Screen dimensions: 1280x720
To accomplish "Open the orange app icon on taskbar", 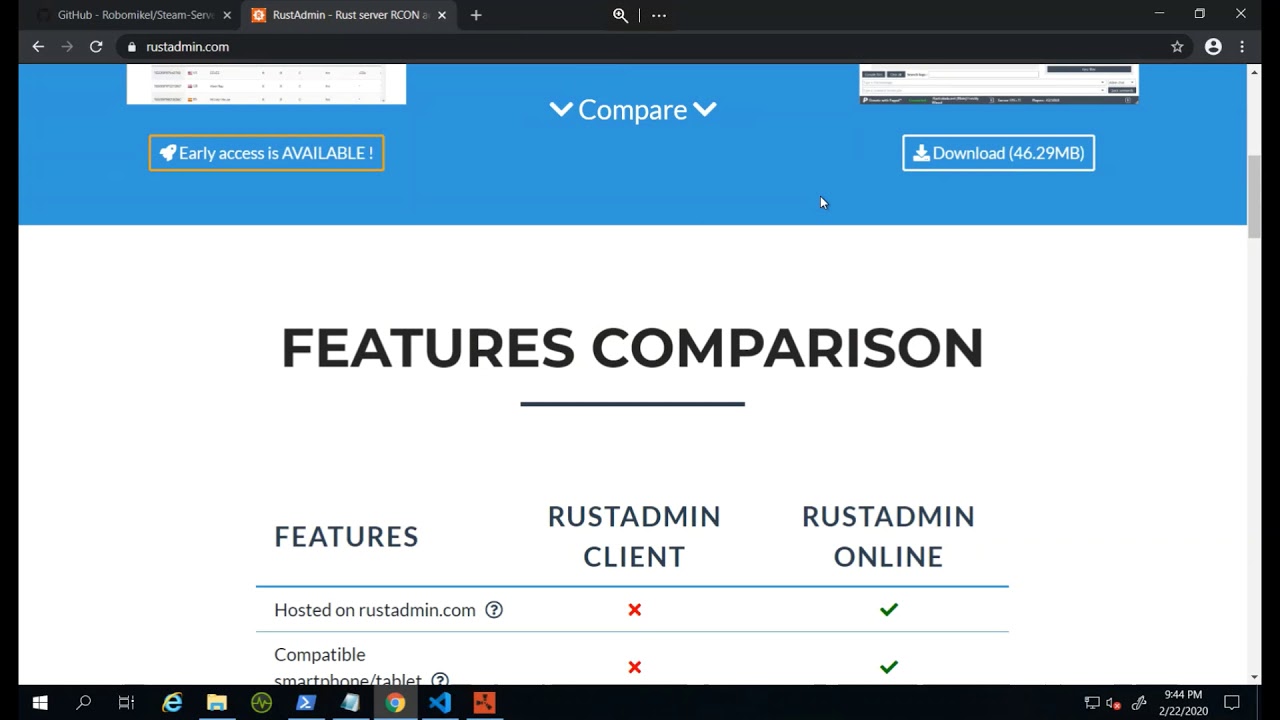I will [484, 703].
